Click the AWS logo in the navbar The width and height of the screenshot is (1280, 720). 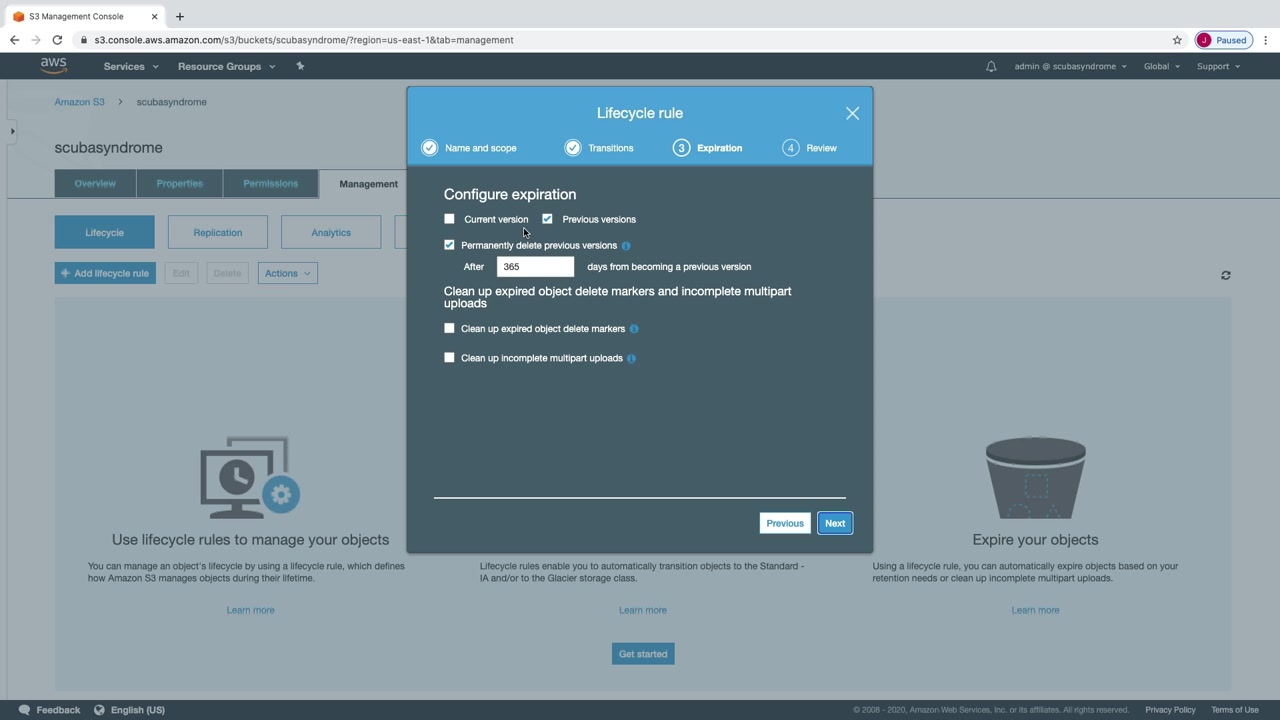point(54,65)
